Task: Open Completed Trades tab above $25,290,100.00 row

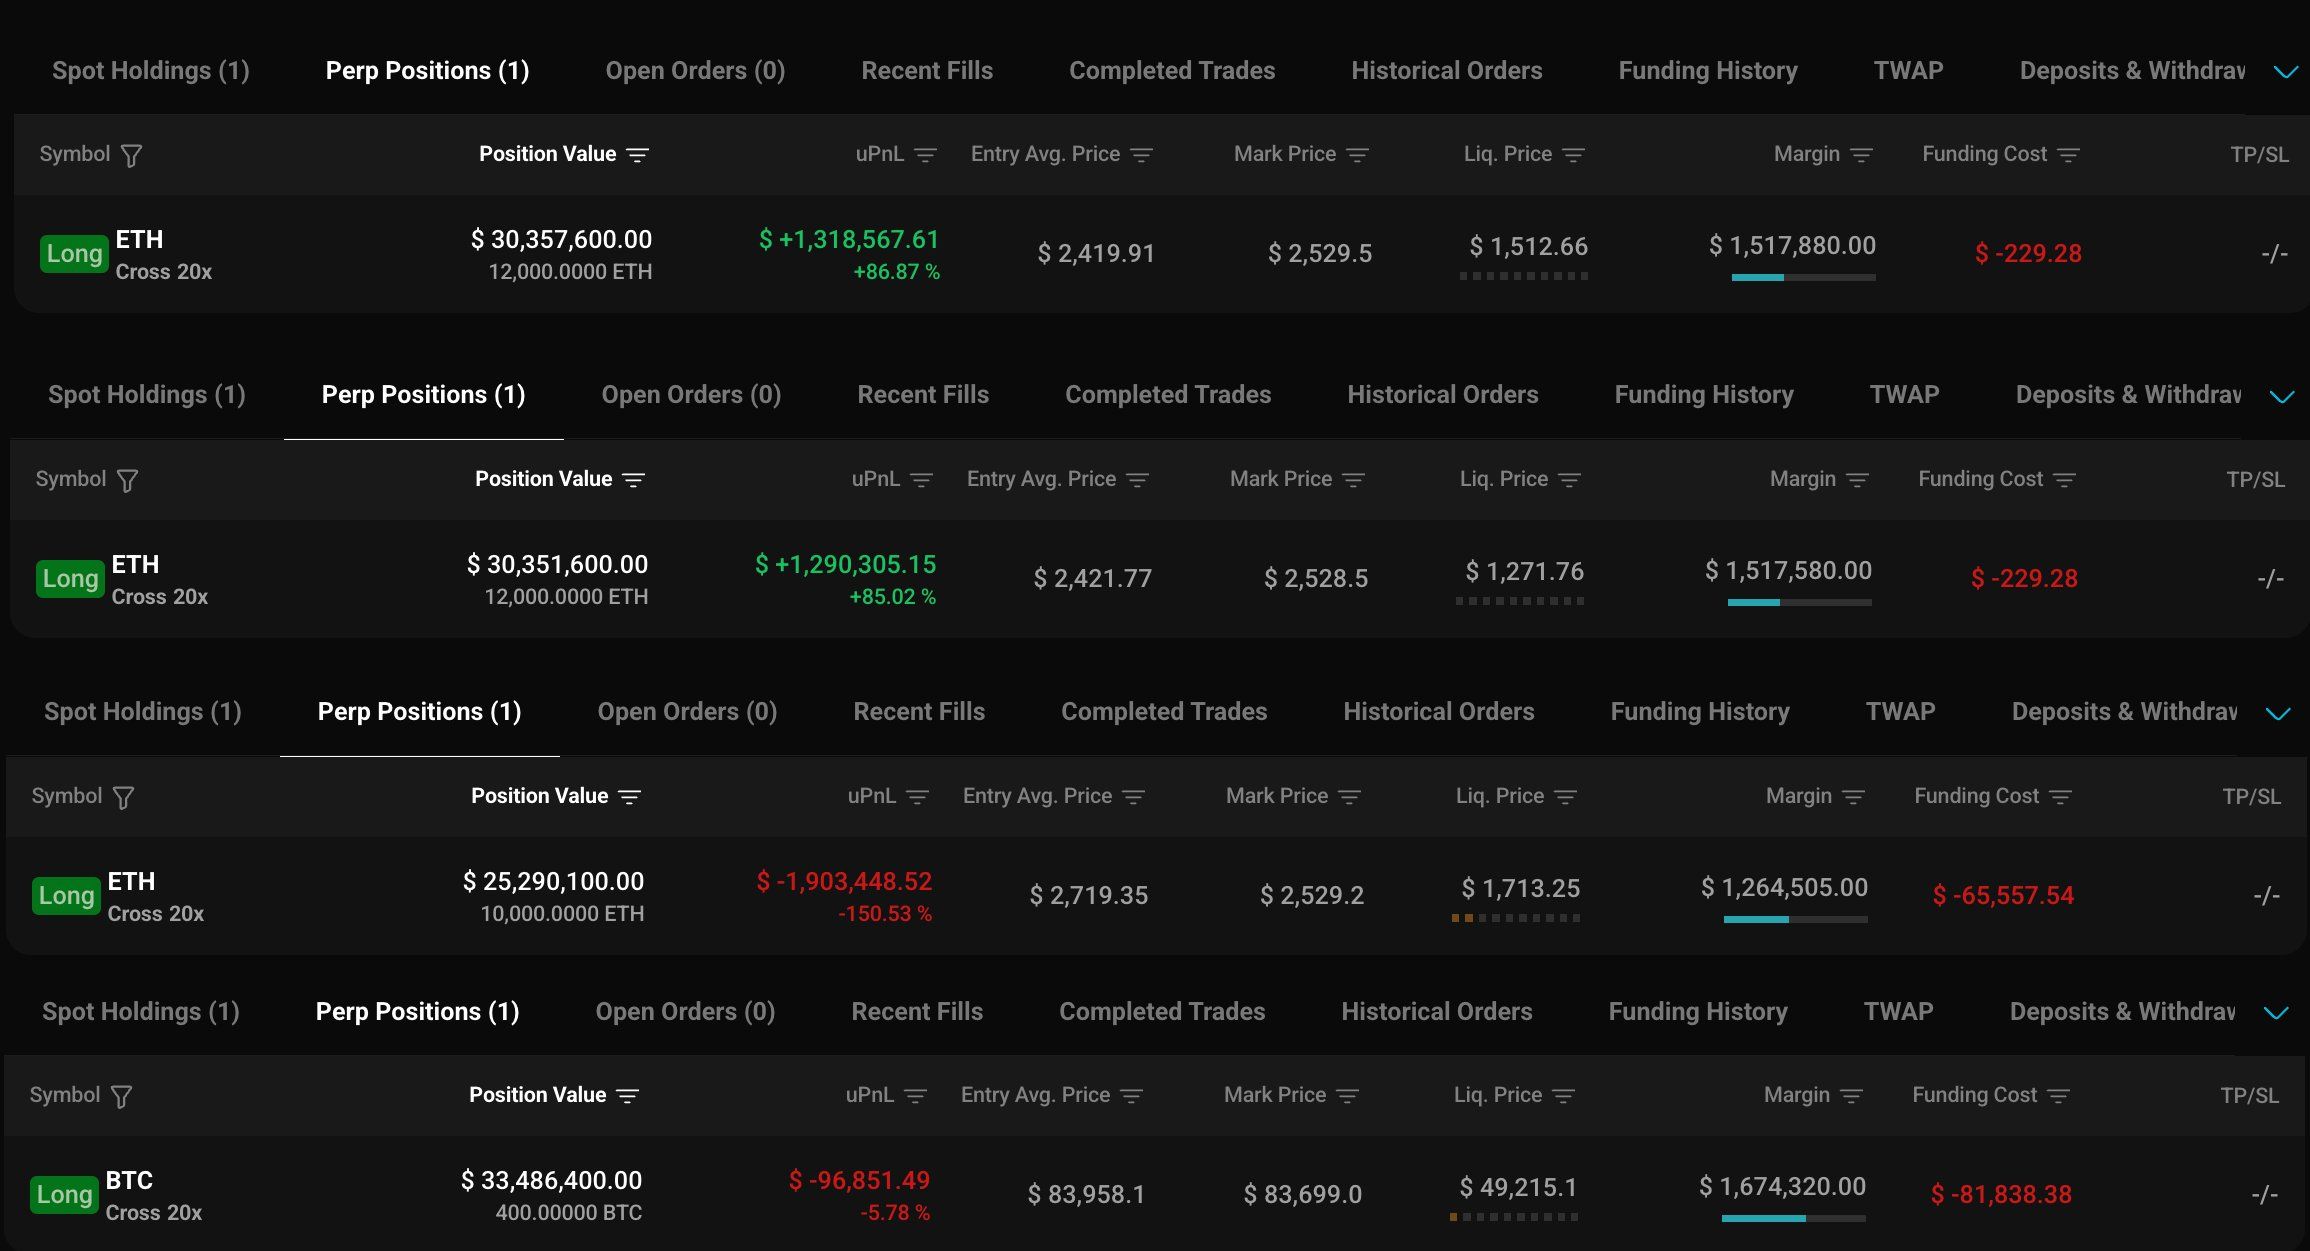Action: [x=1164, y=712]
